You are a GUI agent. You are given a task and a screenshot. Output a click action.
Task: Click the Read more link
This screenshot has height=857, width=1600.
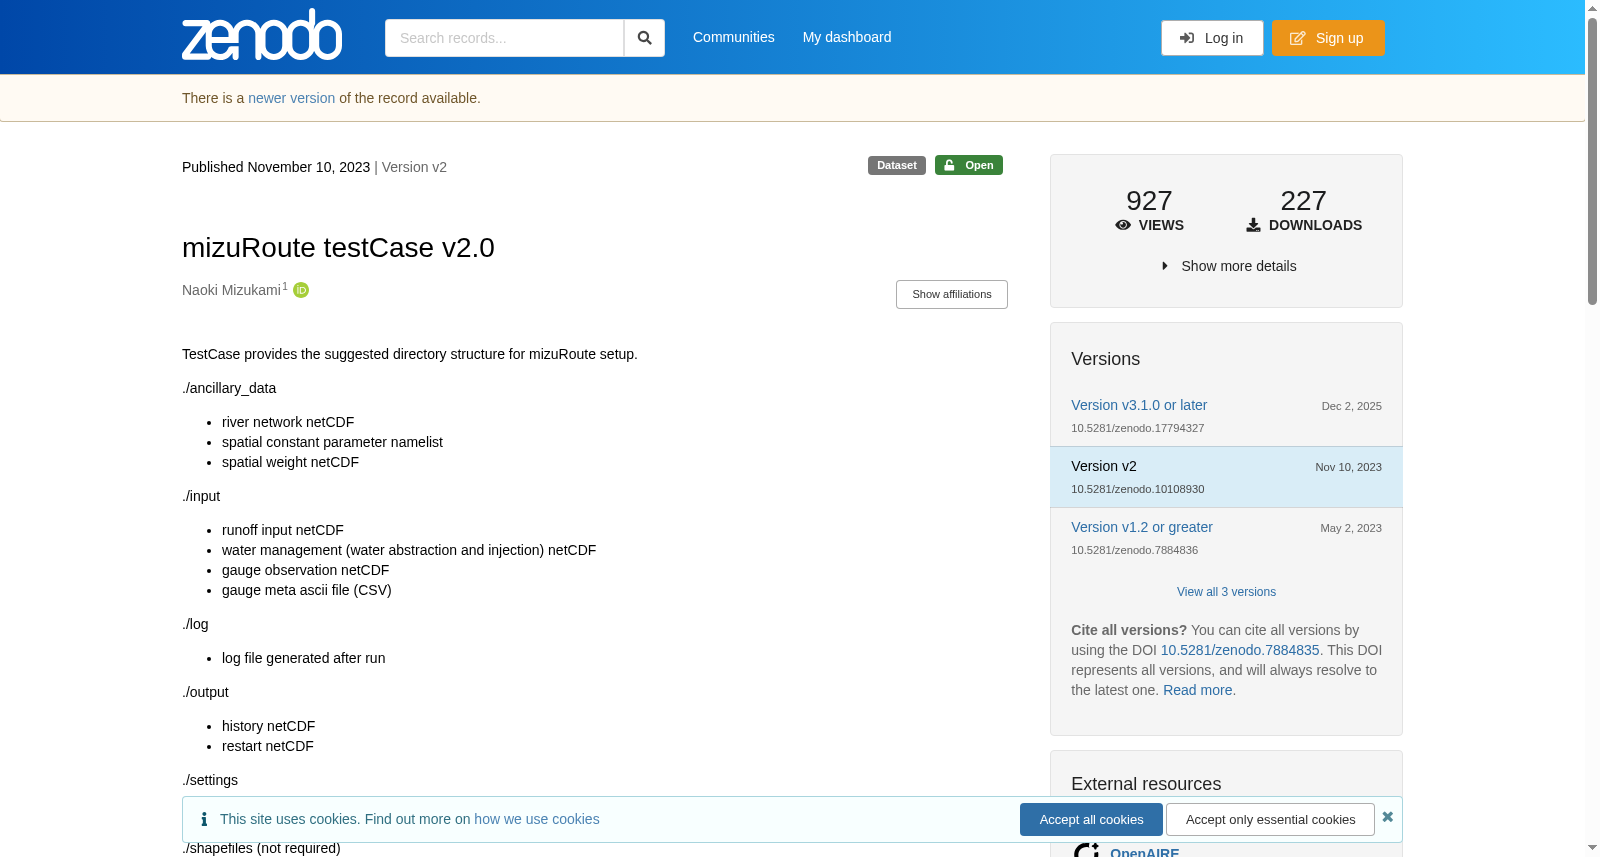[1198, 690]
